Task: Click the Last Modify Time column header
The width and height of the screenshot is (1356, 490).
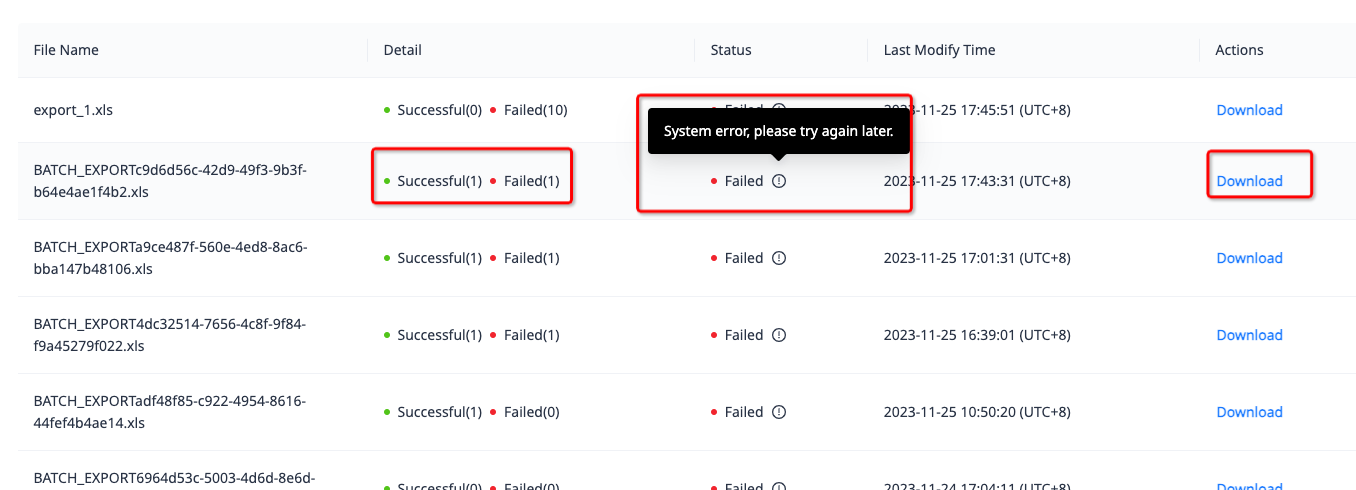Action: pyautogui.click(x=939, y=50)
